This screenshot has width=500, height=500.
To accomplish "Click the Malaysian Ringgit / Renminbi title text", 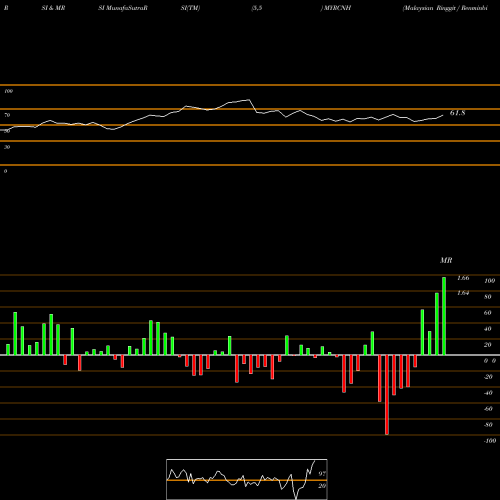I will pos(445,8).
